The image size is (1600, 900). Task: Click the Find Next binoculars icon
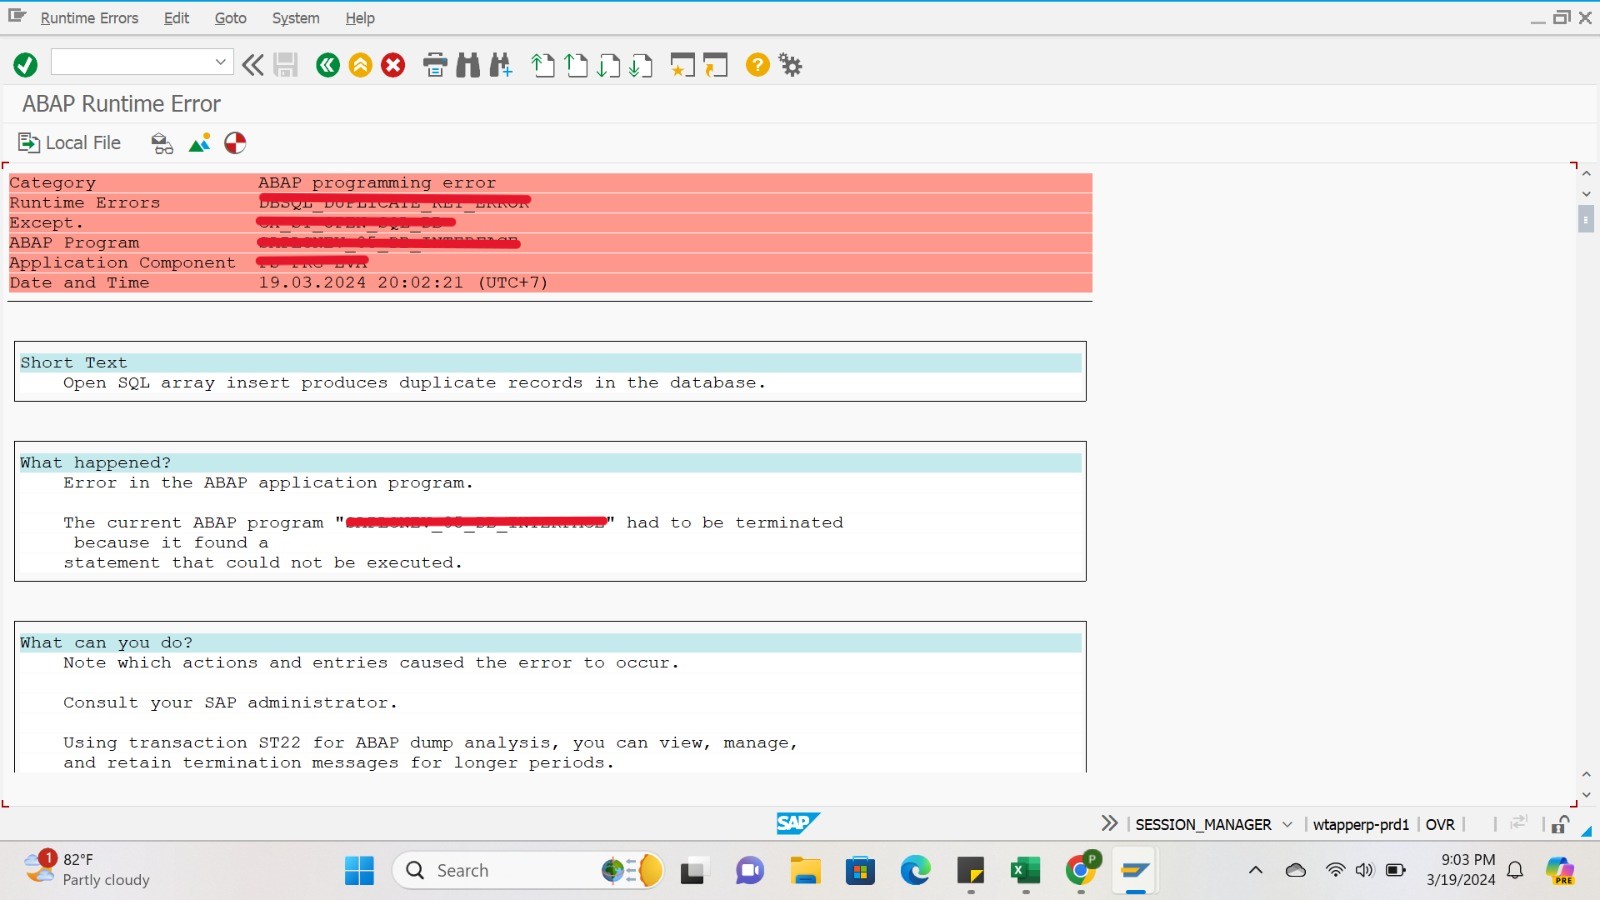[501, 65]
